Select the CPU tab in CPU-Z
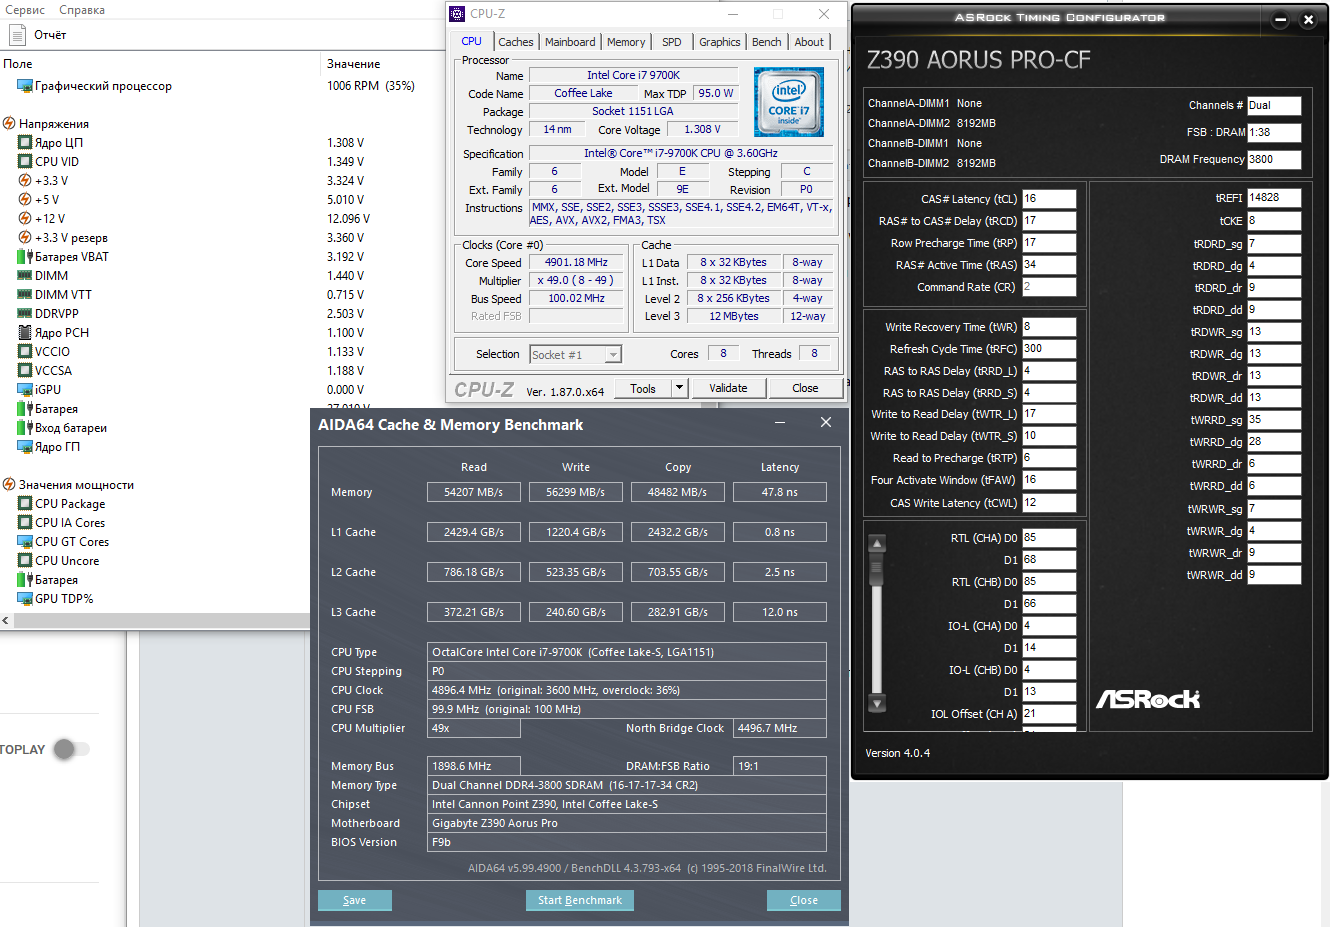 (472, 41)
